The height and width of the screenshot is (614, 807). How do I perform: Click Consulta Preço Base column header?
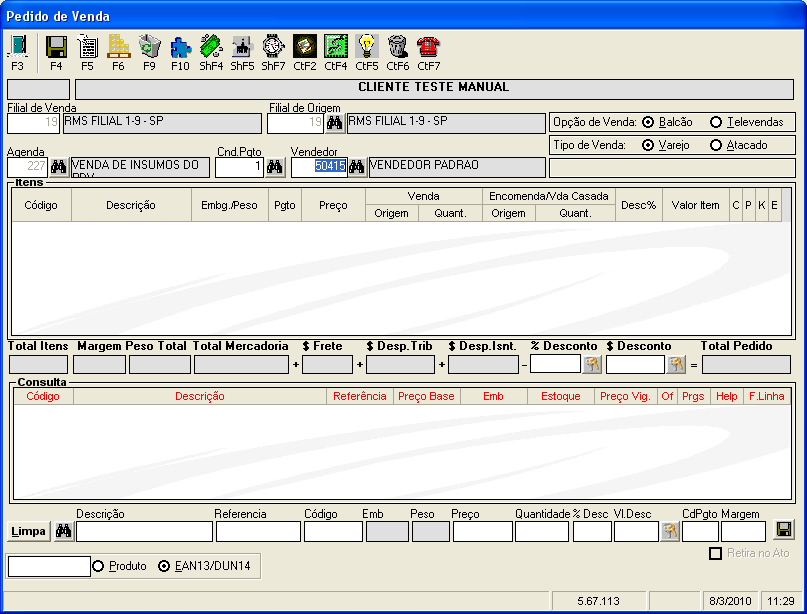426,396
